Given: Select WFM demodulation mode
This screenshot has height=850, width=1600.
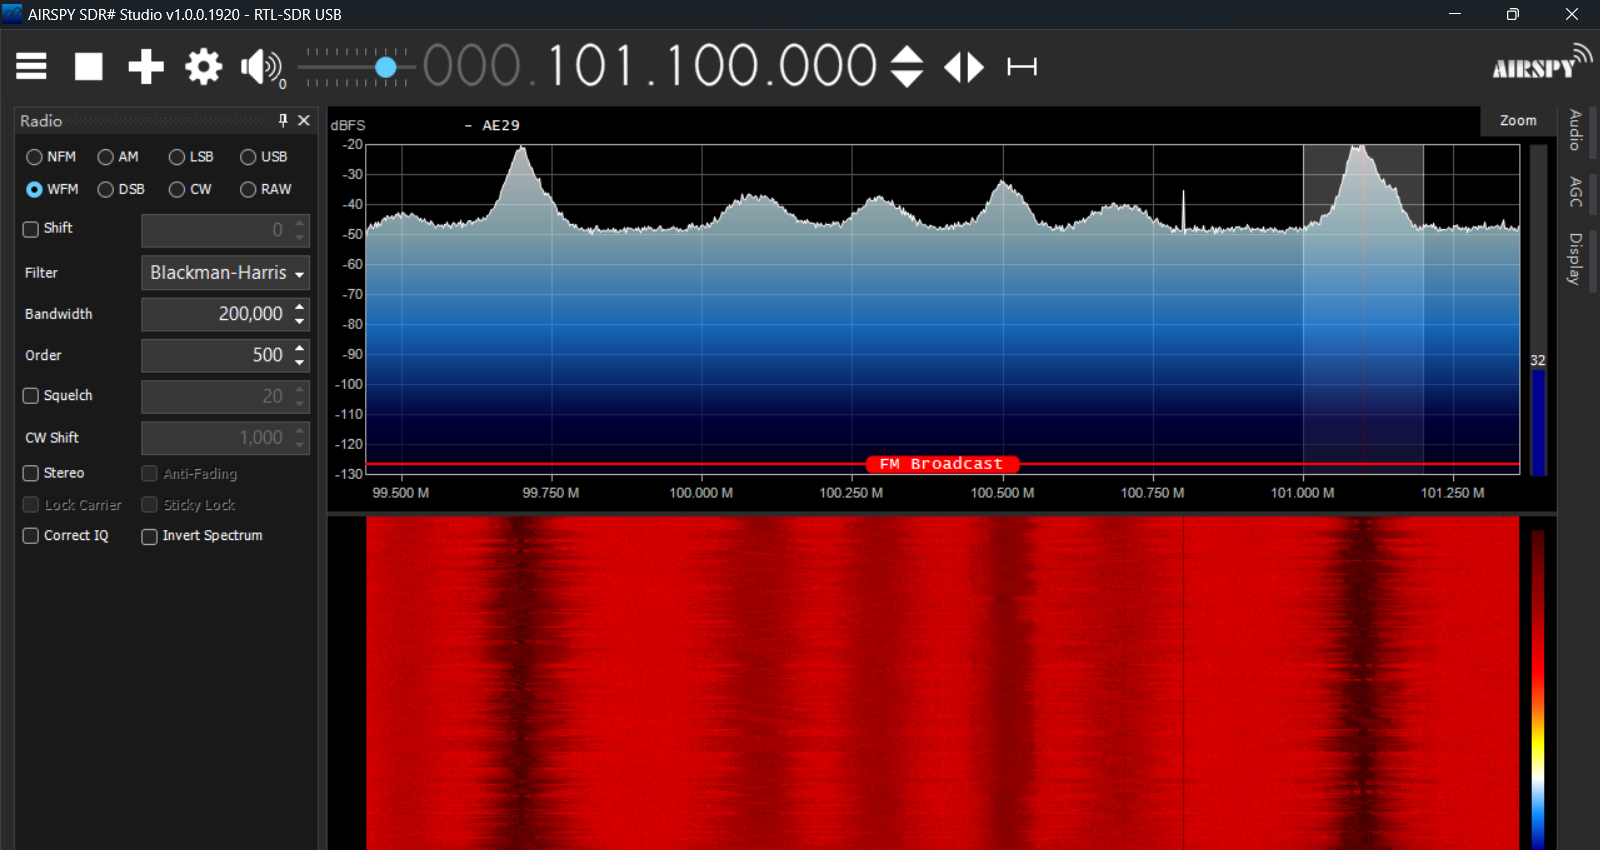Looking at the screenshot, I should [x=52, y=189].
